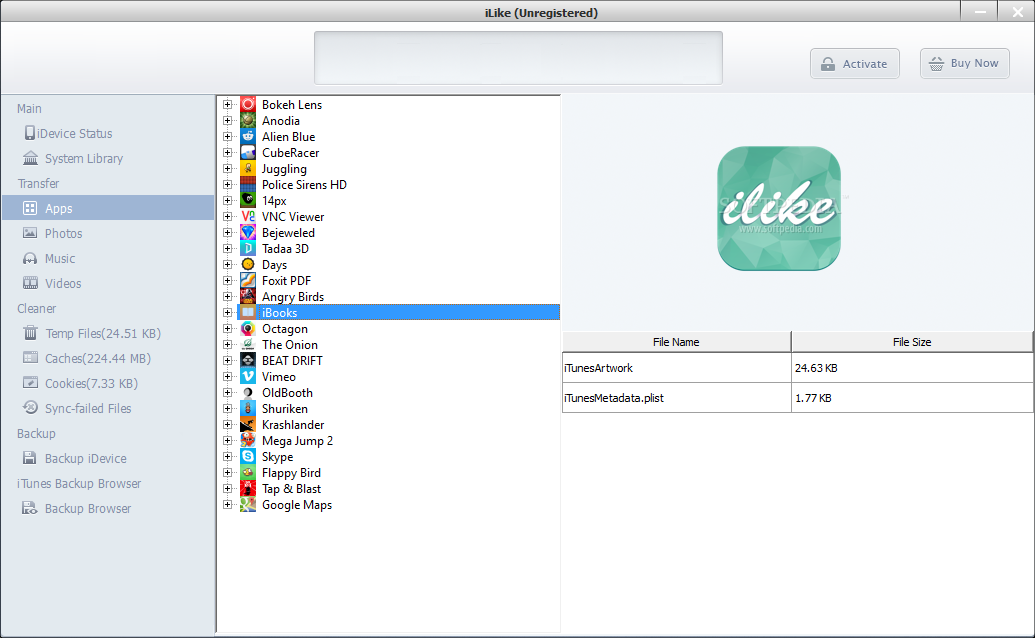The image size is (1035, 638).
Task: Click the CubeRacer app icon
Action: pos(248,152)
